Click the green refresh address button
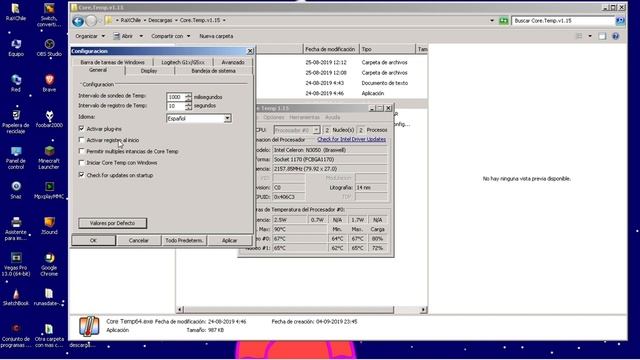The width and height of the screenshot is (640, 360). (x=504, y=20)
